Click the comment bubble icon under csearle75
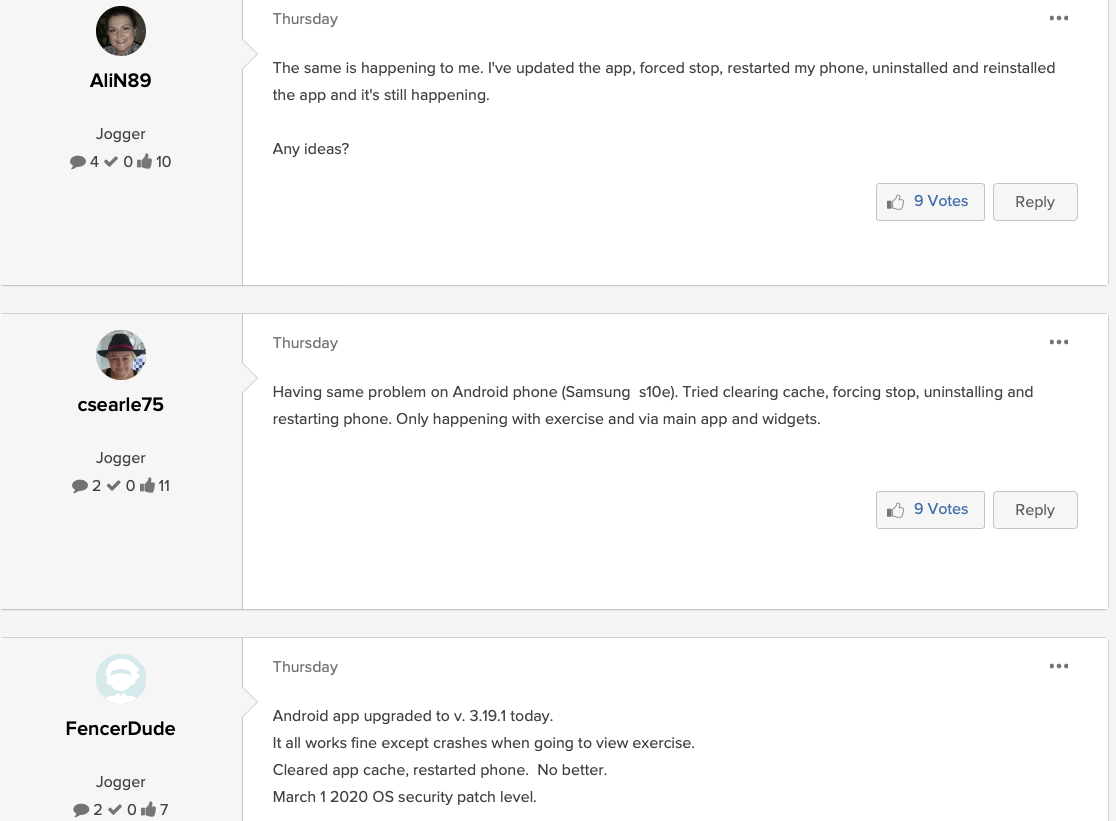Screen dimensions: 1116x821 (x=80, y=486)
